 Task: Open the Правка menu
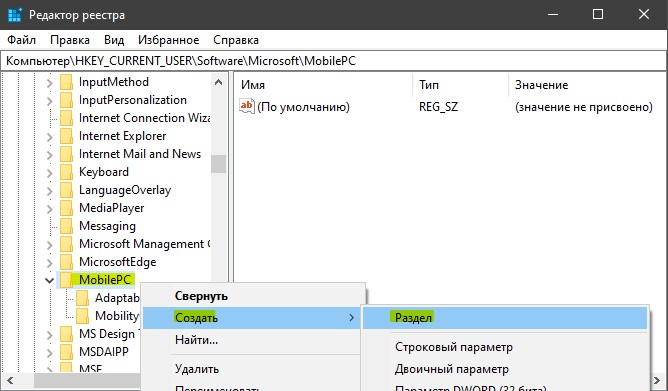pos(70,40)
